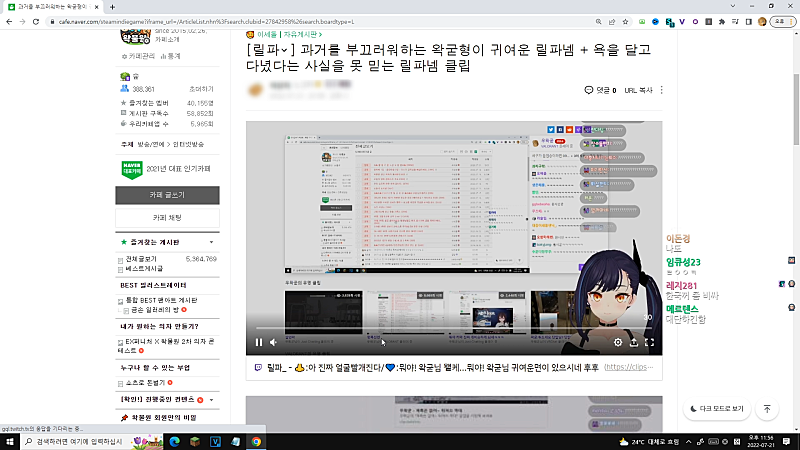The height and width of the screenshot is (450, 800).
Task: Enter fullscreen in the video player
Action: [x=649, y=342]
